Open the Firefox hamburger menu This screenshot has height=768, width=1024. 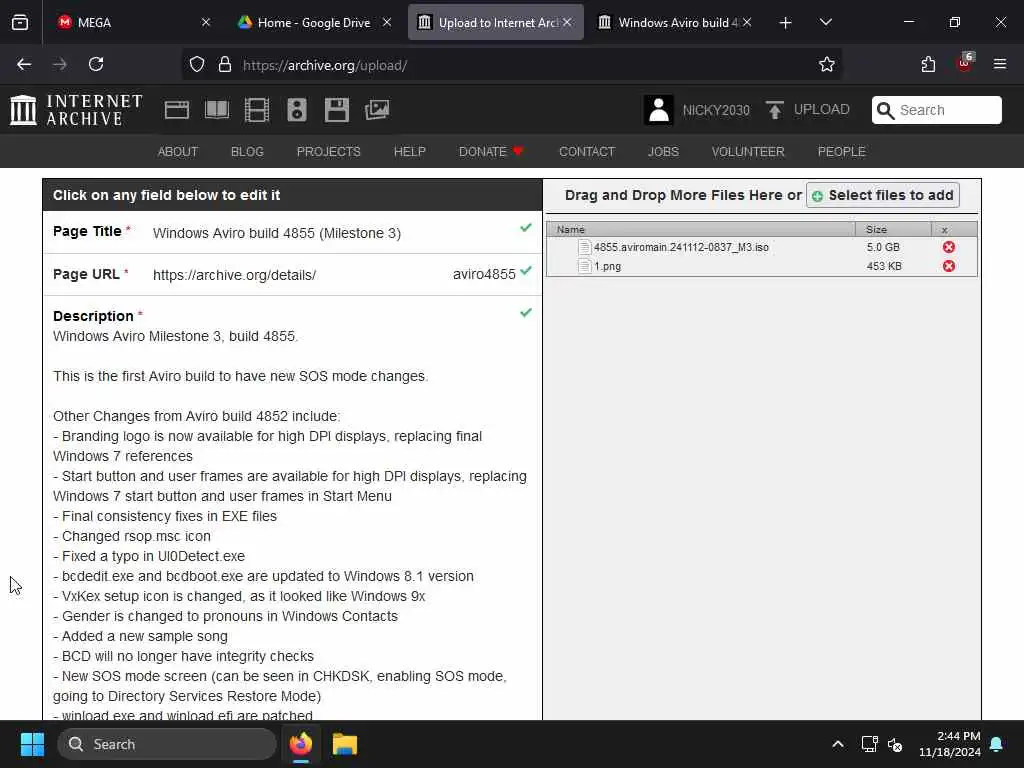click(x=1000, y=64)
